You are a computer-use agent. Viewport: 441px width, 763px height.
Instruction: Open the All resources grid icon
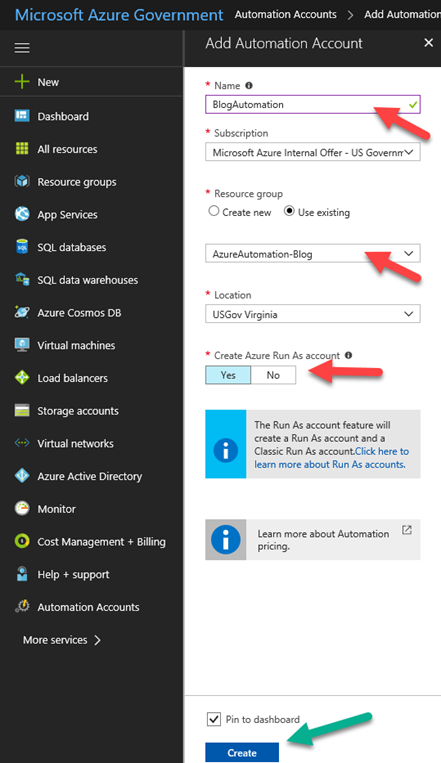[22, 148]
